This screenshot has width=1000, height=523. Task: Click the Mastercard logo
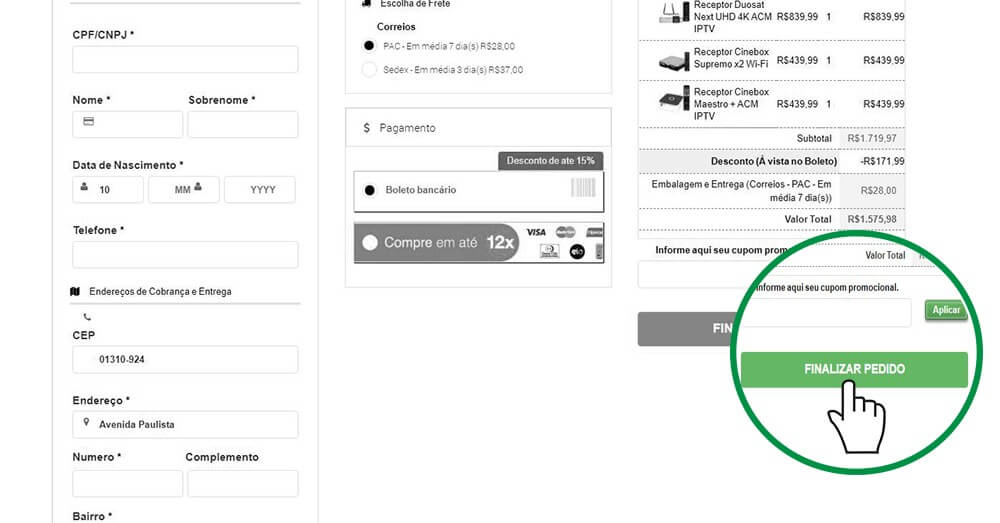pyautogui.click(x=565, y=232)
